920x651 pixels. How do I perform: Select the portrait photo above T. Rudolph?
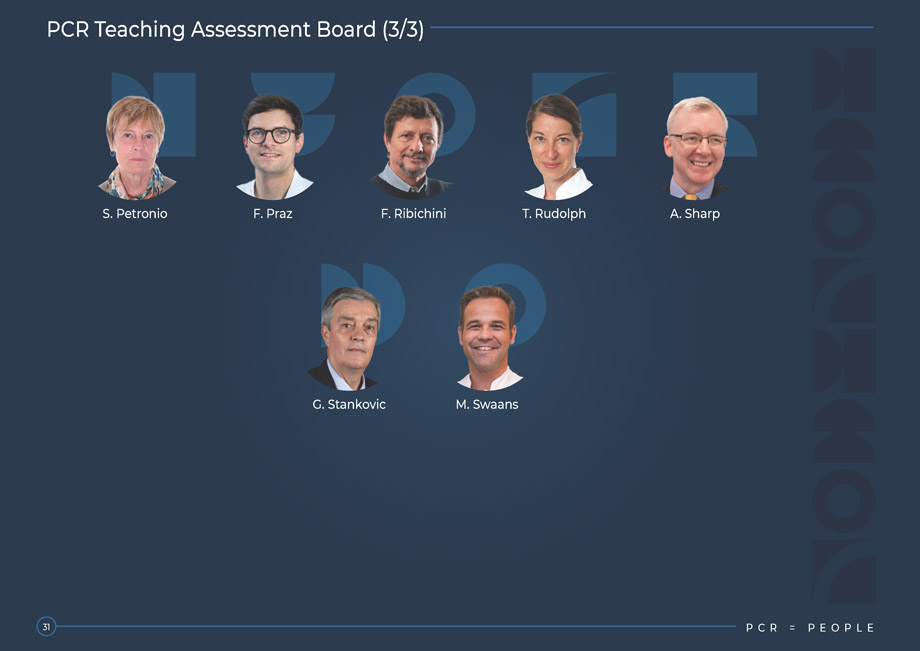[554, 147]
